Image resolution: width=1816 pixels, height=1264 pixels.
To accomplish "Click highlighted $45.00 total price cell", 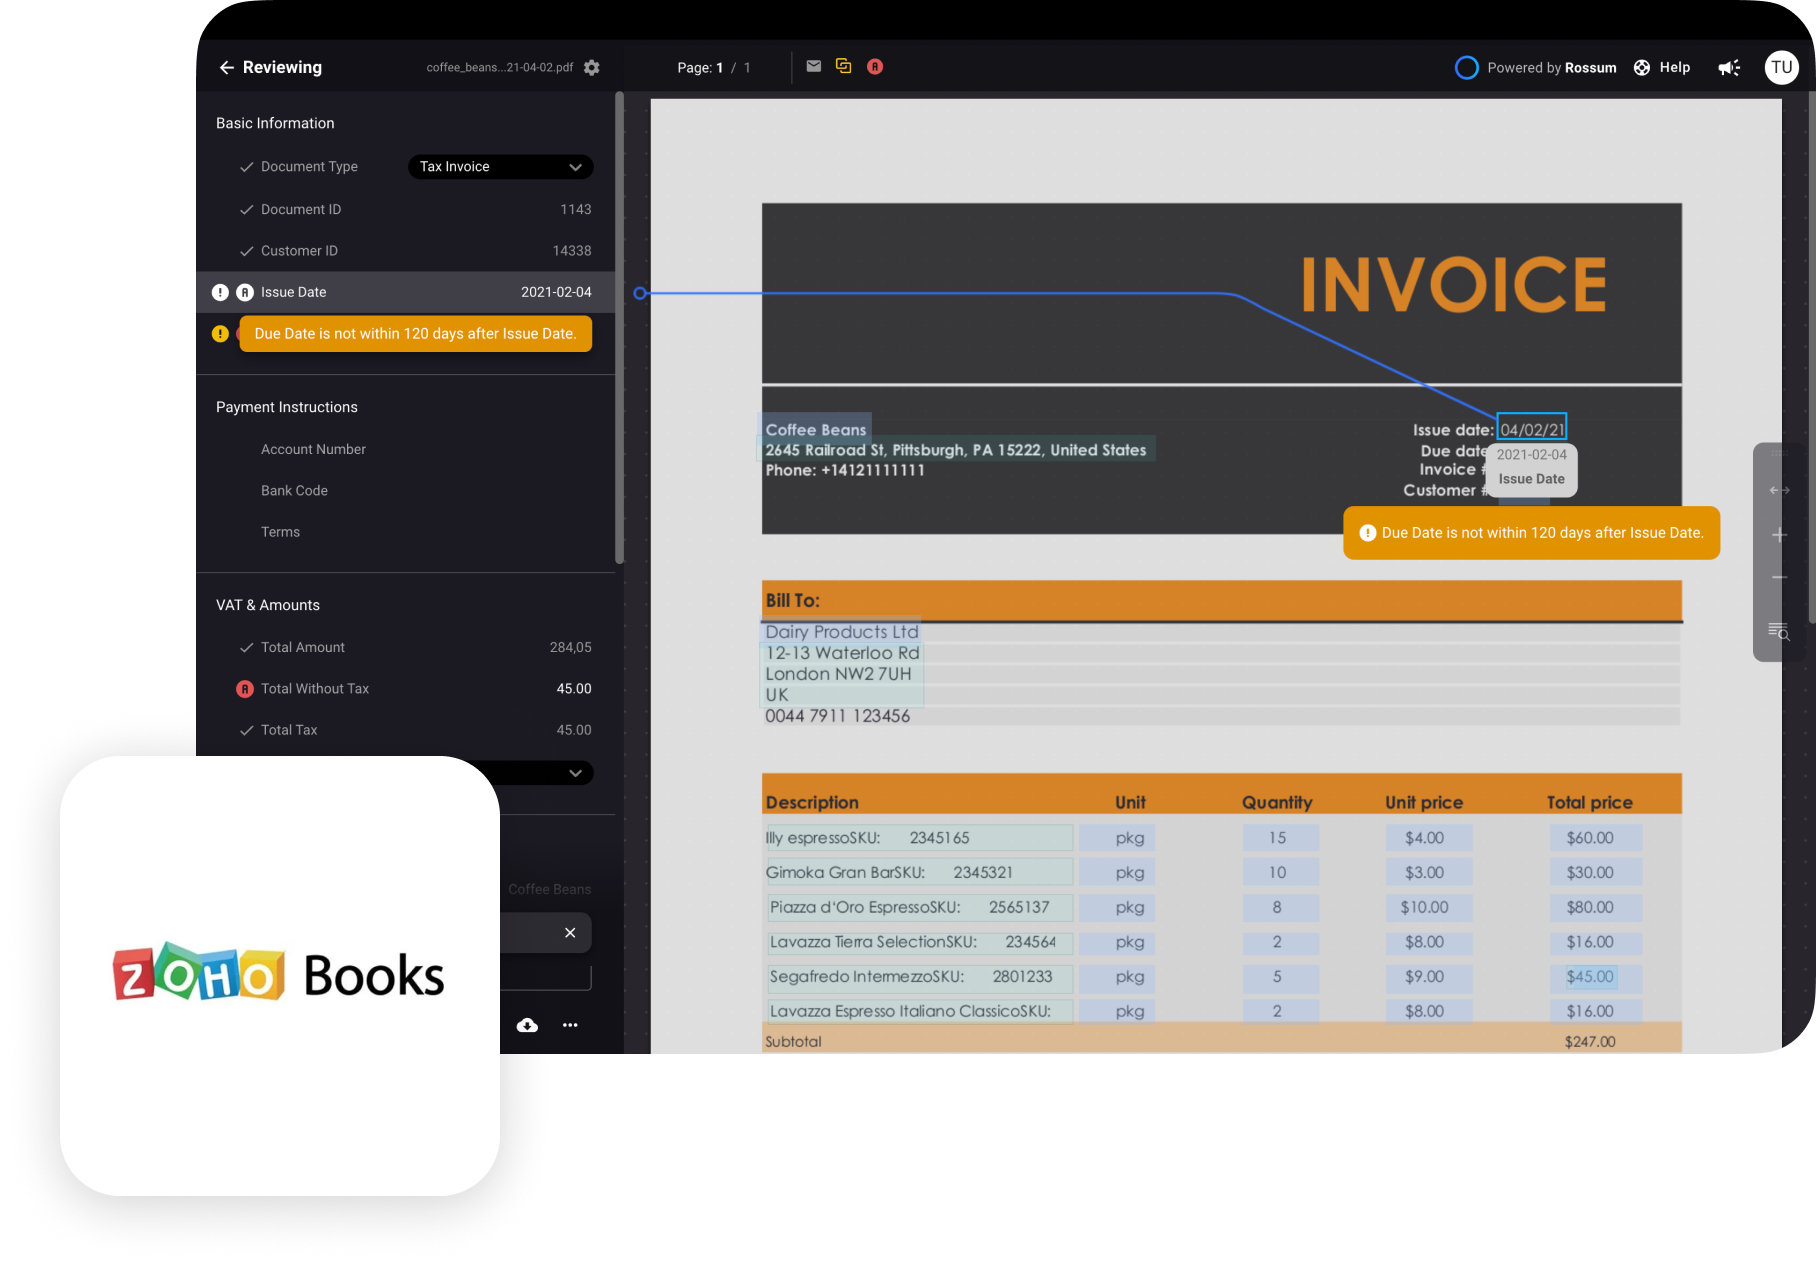I will click(x=1590, y=977).
